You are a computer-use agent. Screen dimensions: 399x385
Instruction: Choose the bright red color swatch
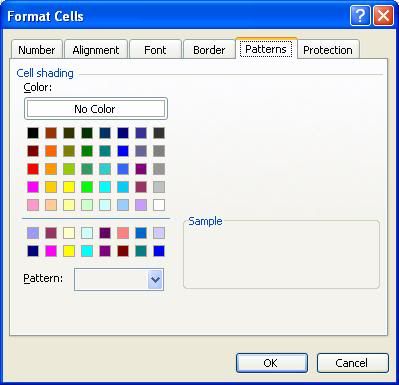pos(33,169)
